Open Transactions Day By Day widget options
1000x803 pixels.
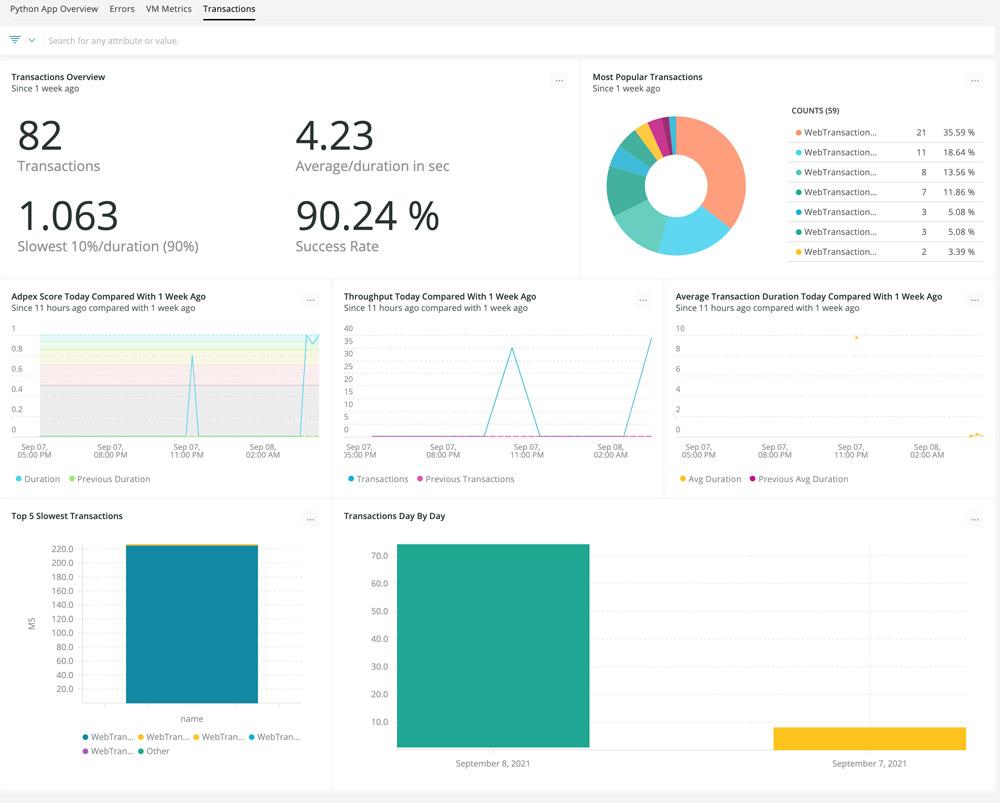(975, 519)
